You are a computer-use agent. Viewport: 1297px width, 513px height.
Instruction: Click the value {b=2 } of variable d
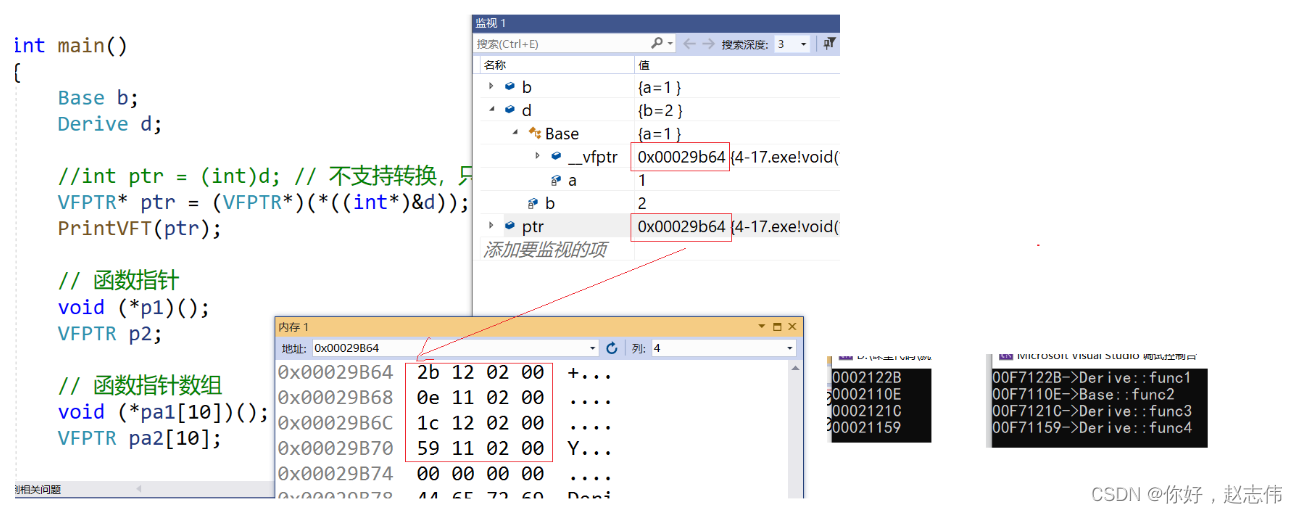(660, 110)
